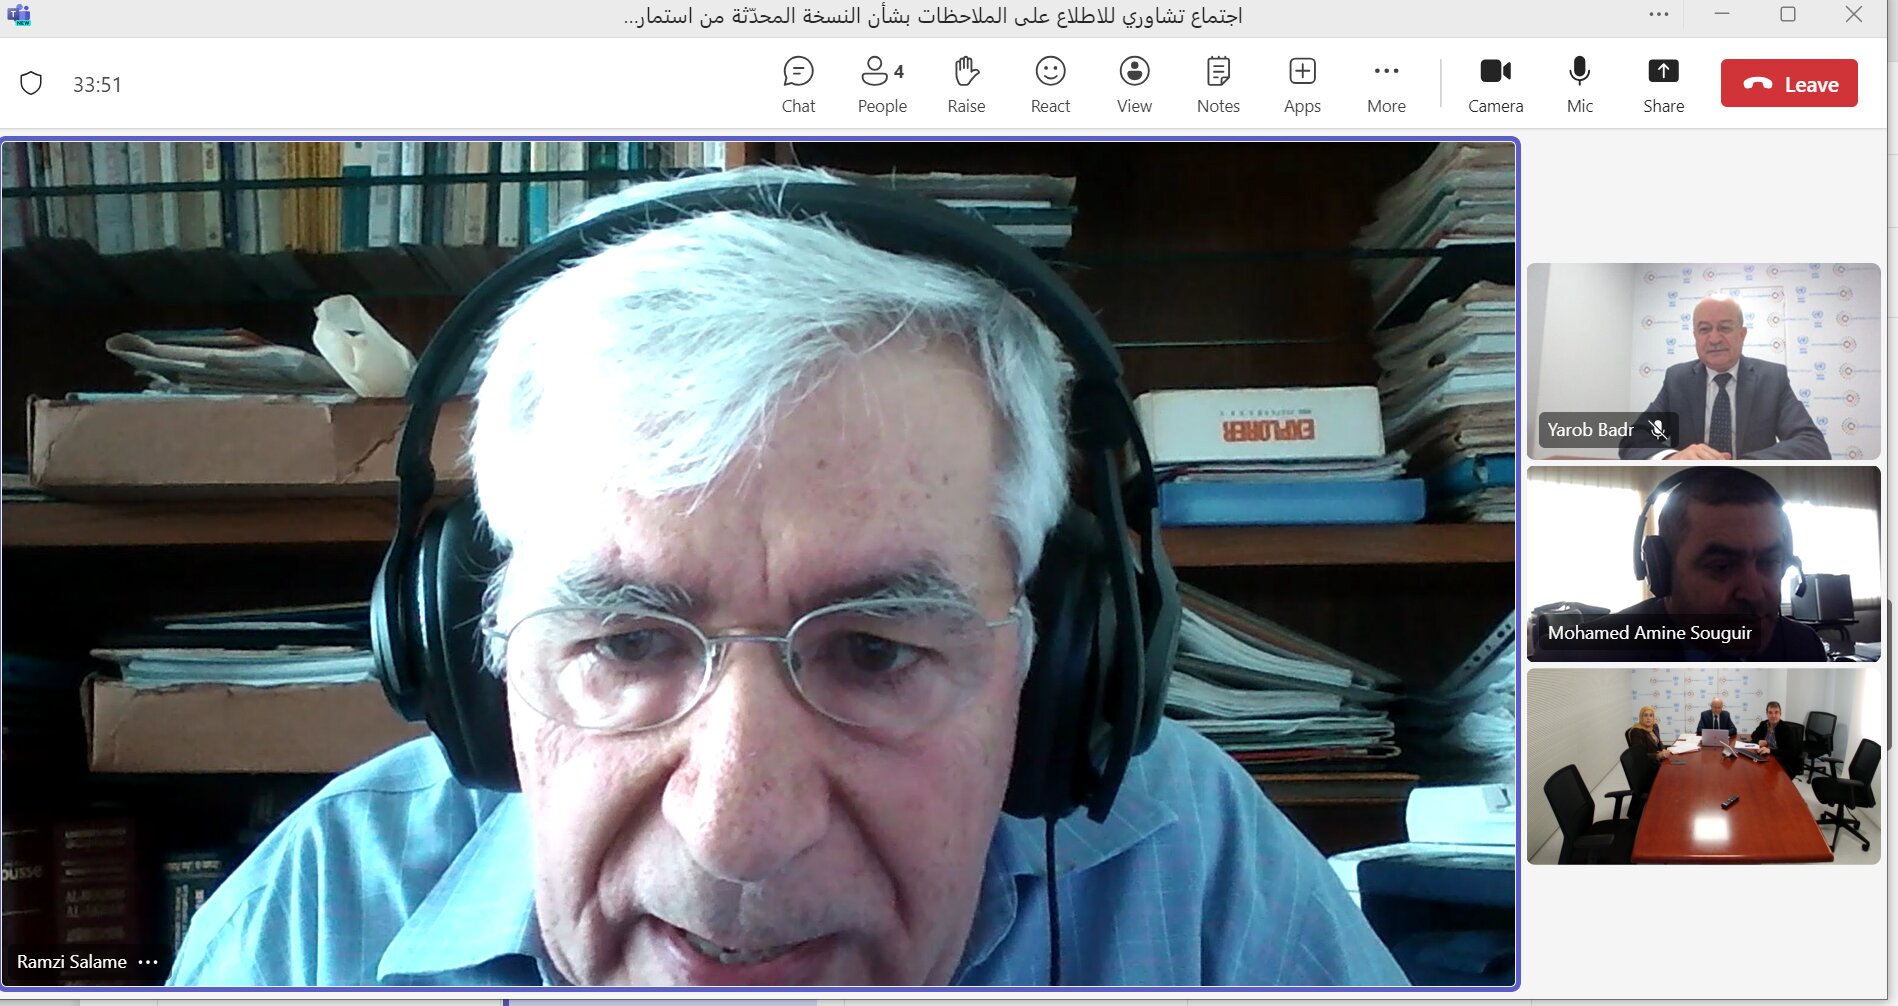Click the Ramzi Salame name label
The width and height of the screenshot is (1898, 1006).
click(72, 962)
